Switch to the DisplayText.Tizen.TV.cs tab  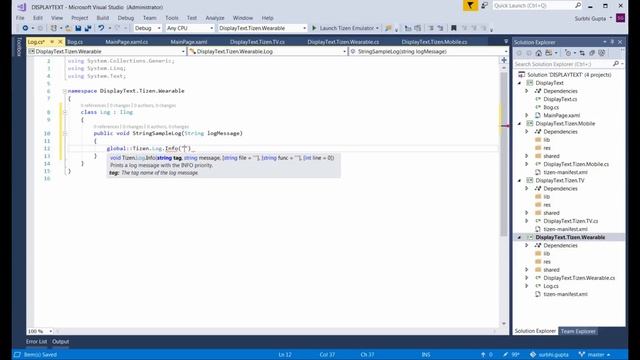pos(257,42)
